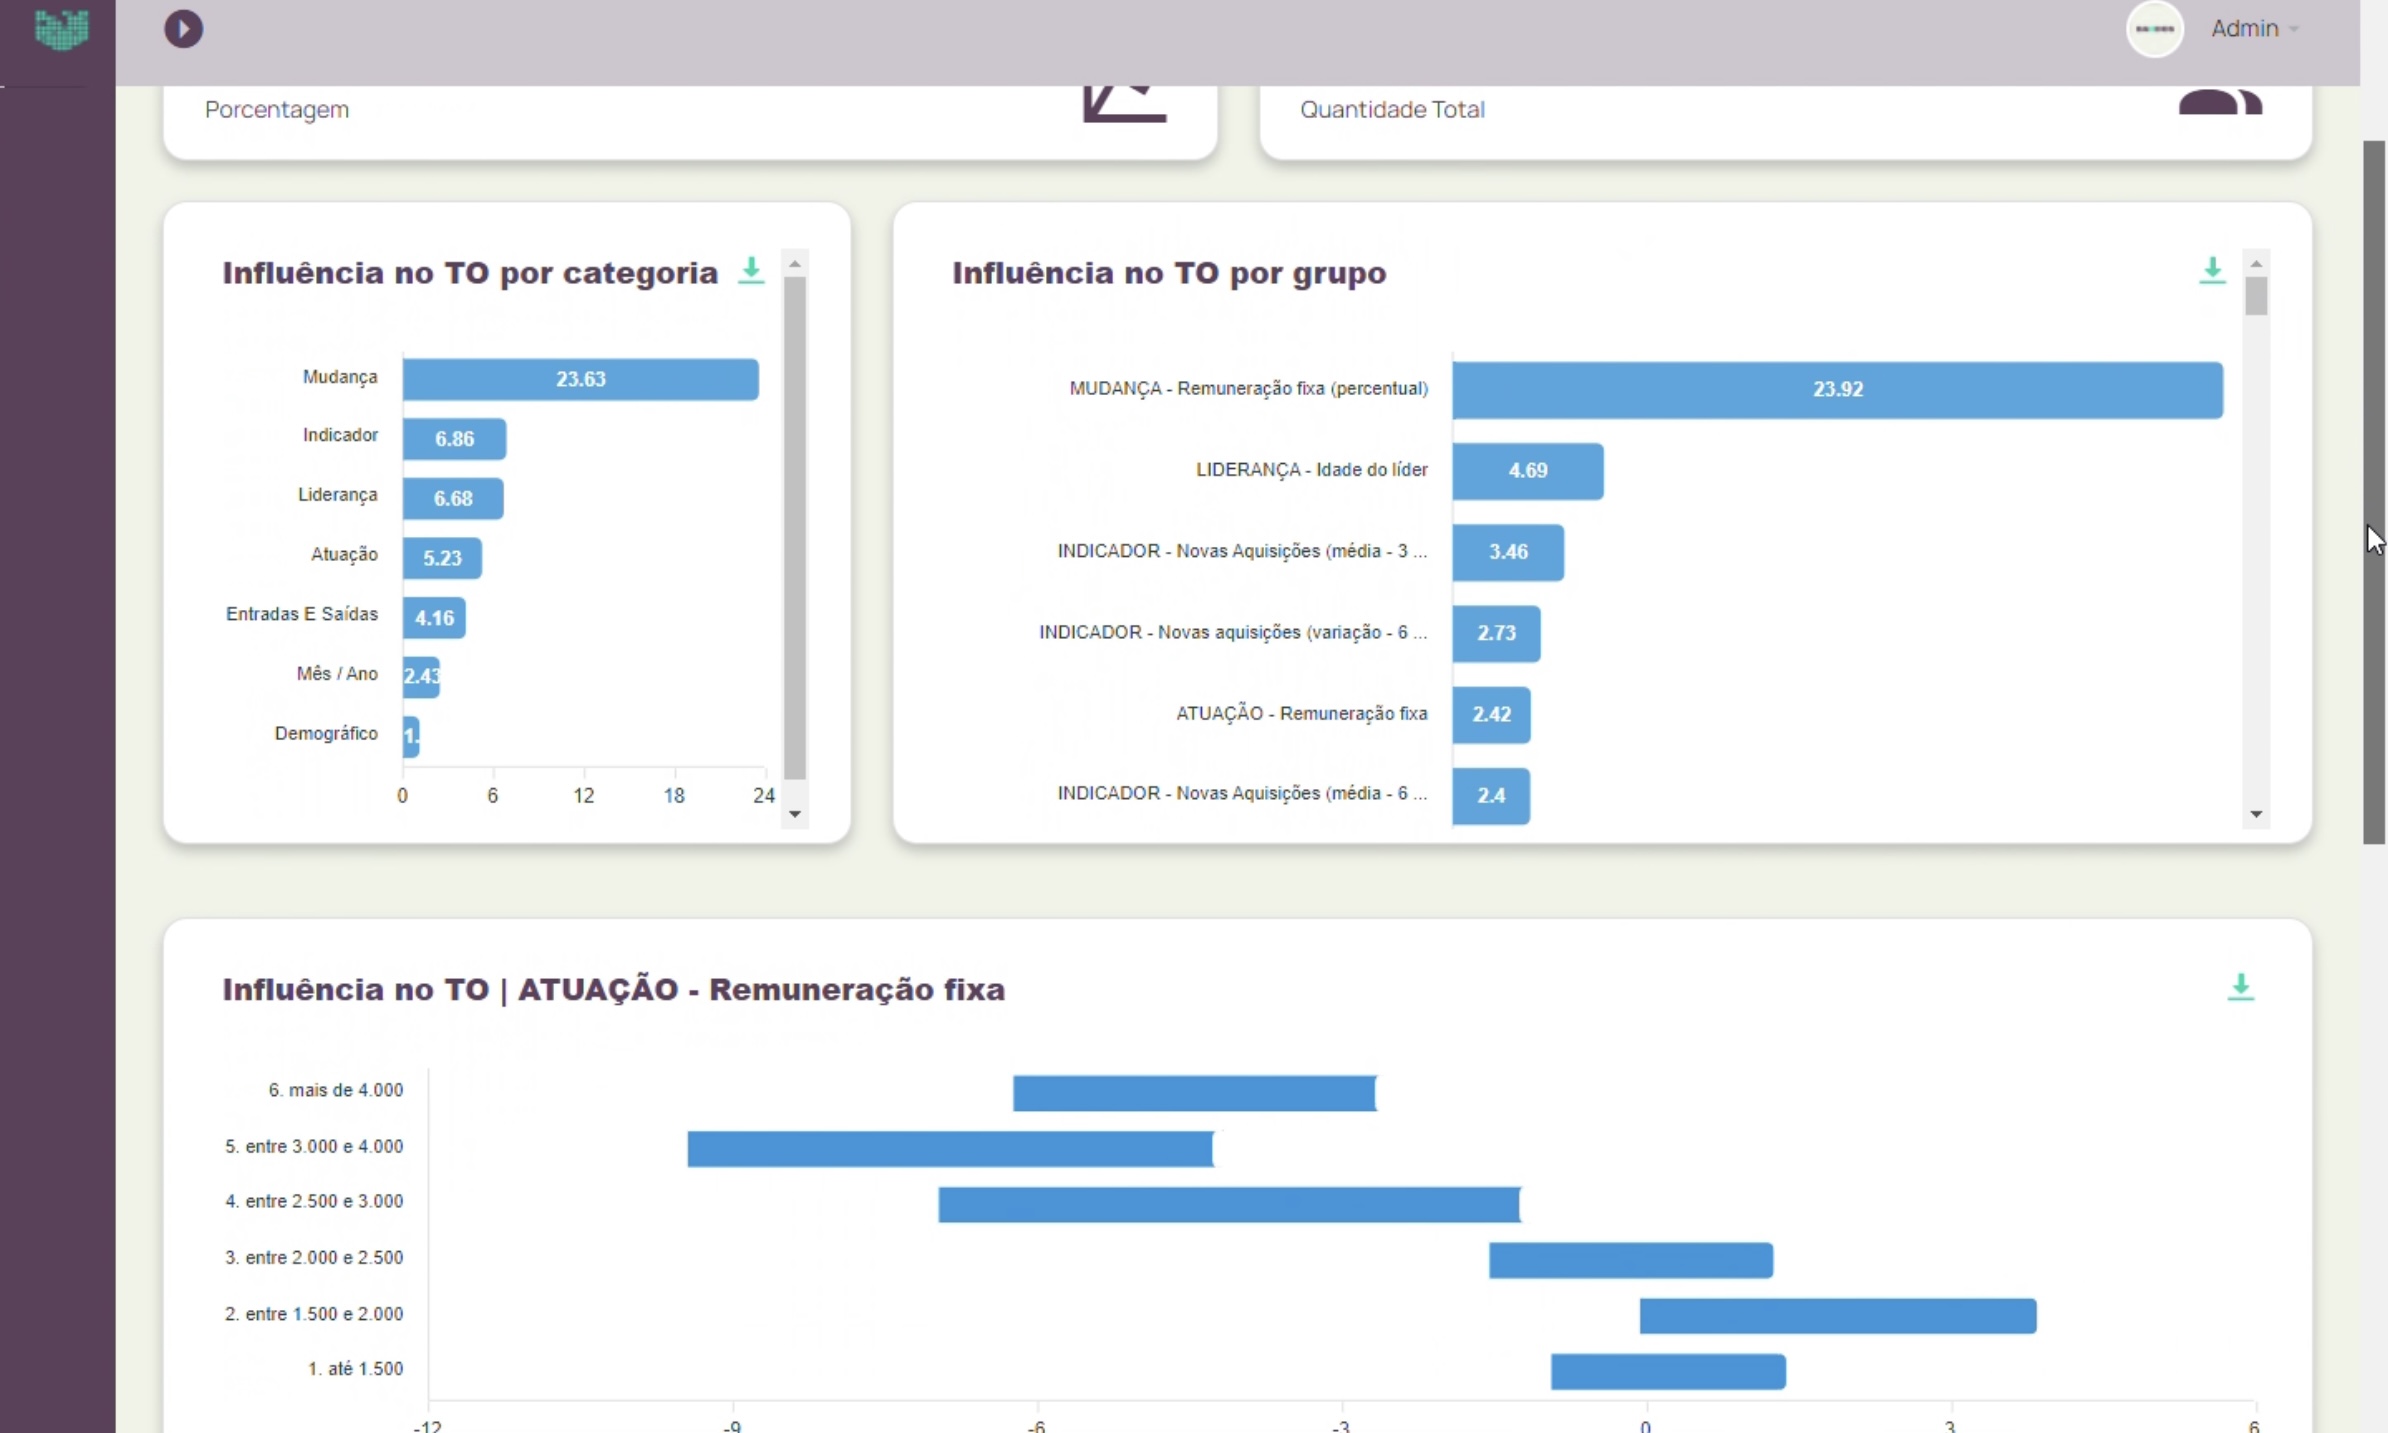Download the category influence chart
Image resolution: width=2388 pixels, height=1433 pixels.
(751, 270)
